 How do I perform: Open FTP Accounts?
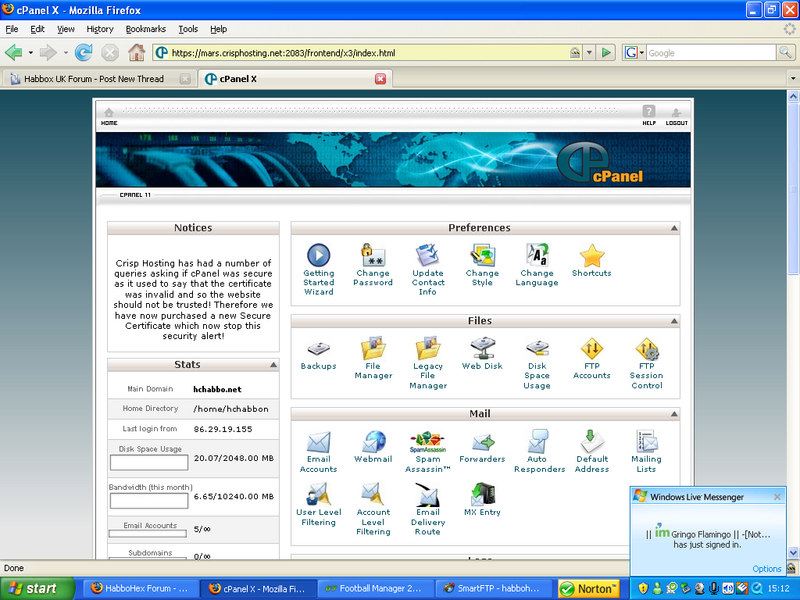point(591,358)
